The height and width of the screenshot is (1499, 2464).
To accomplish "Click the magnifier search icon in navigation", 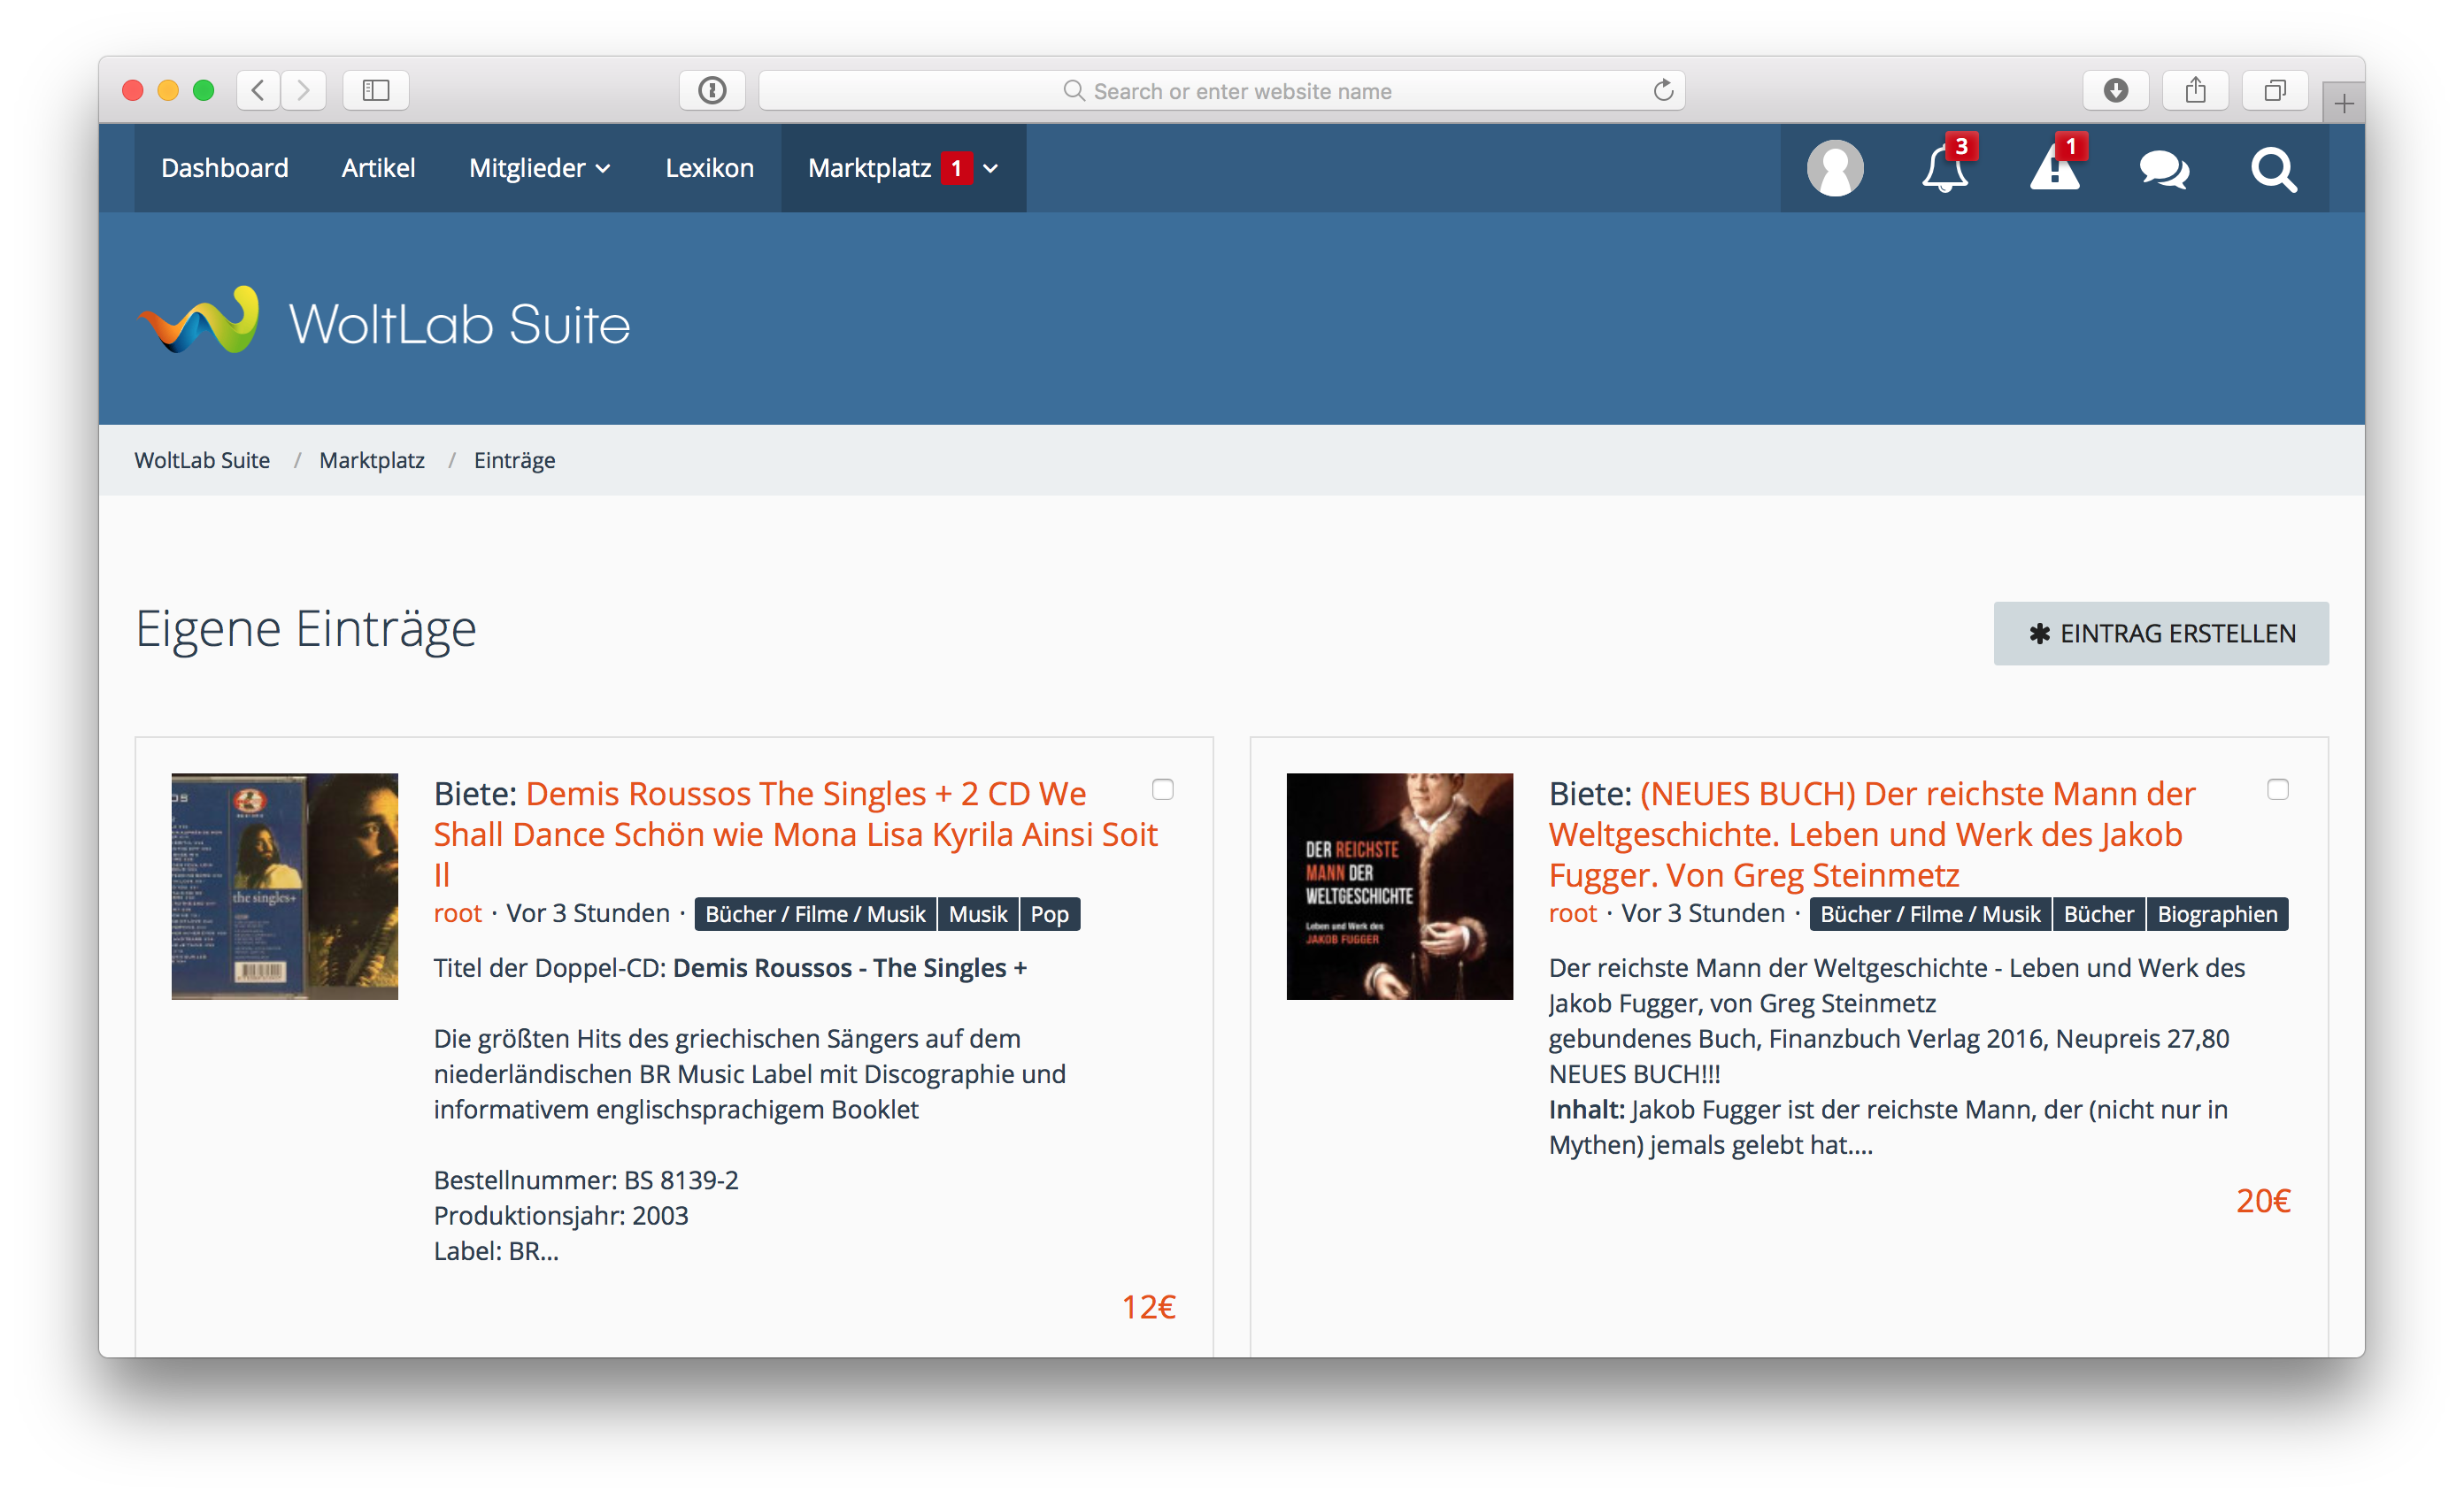I will (x=2273, y=169).
